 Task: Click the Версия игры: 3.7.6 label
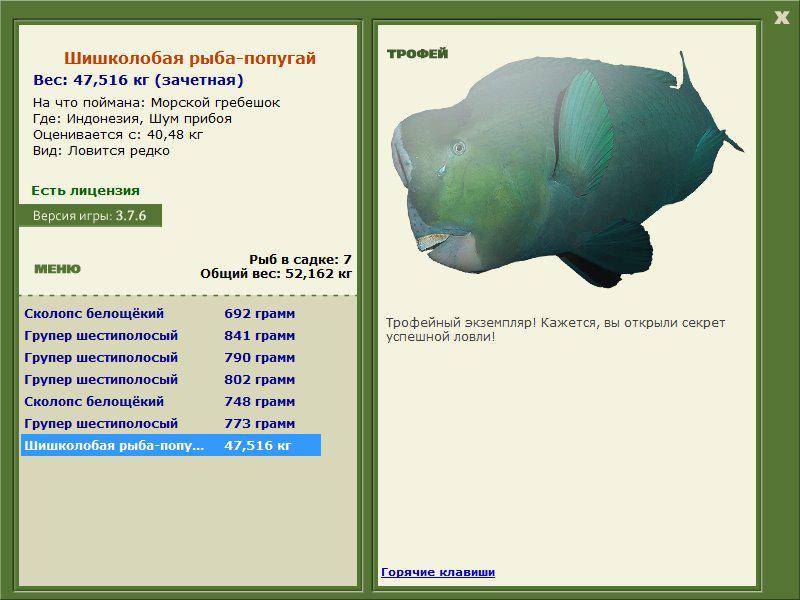(x=90, y=215)
